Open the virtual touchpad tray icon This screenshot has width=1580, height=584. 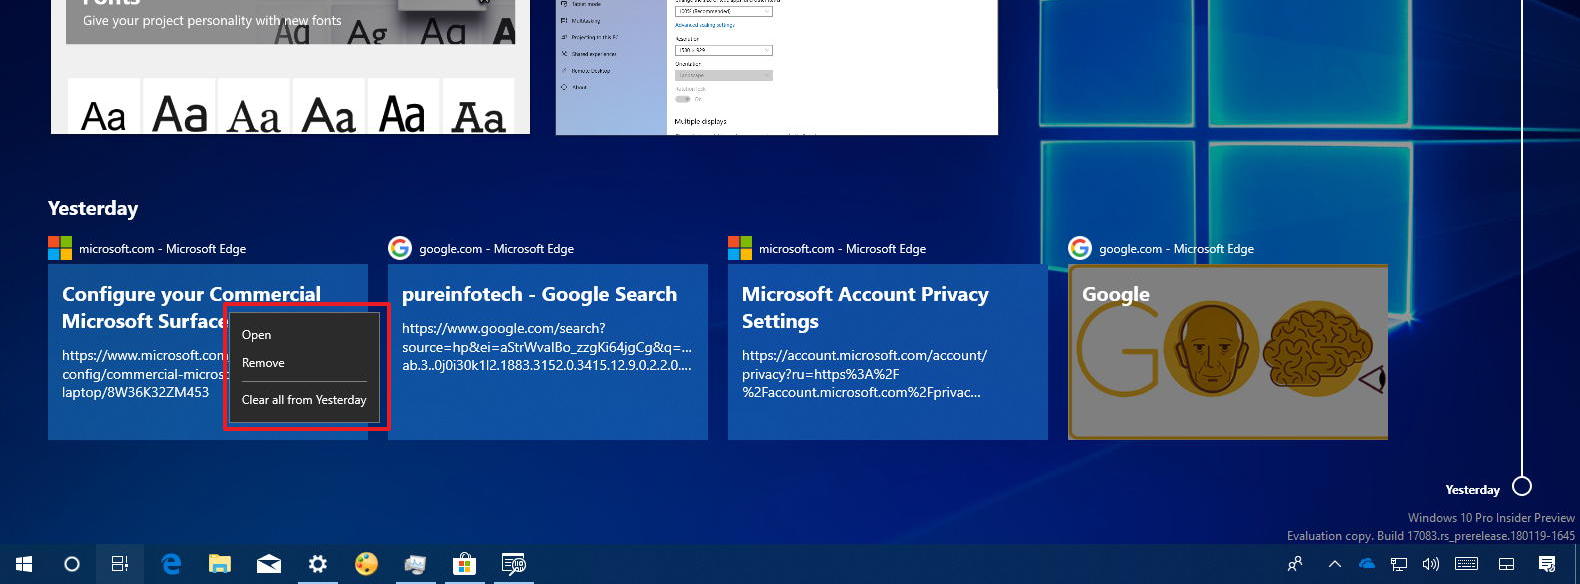click(1506, 564)
